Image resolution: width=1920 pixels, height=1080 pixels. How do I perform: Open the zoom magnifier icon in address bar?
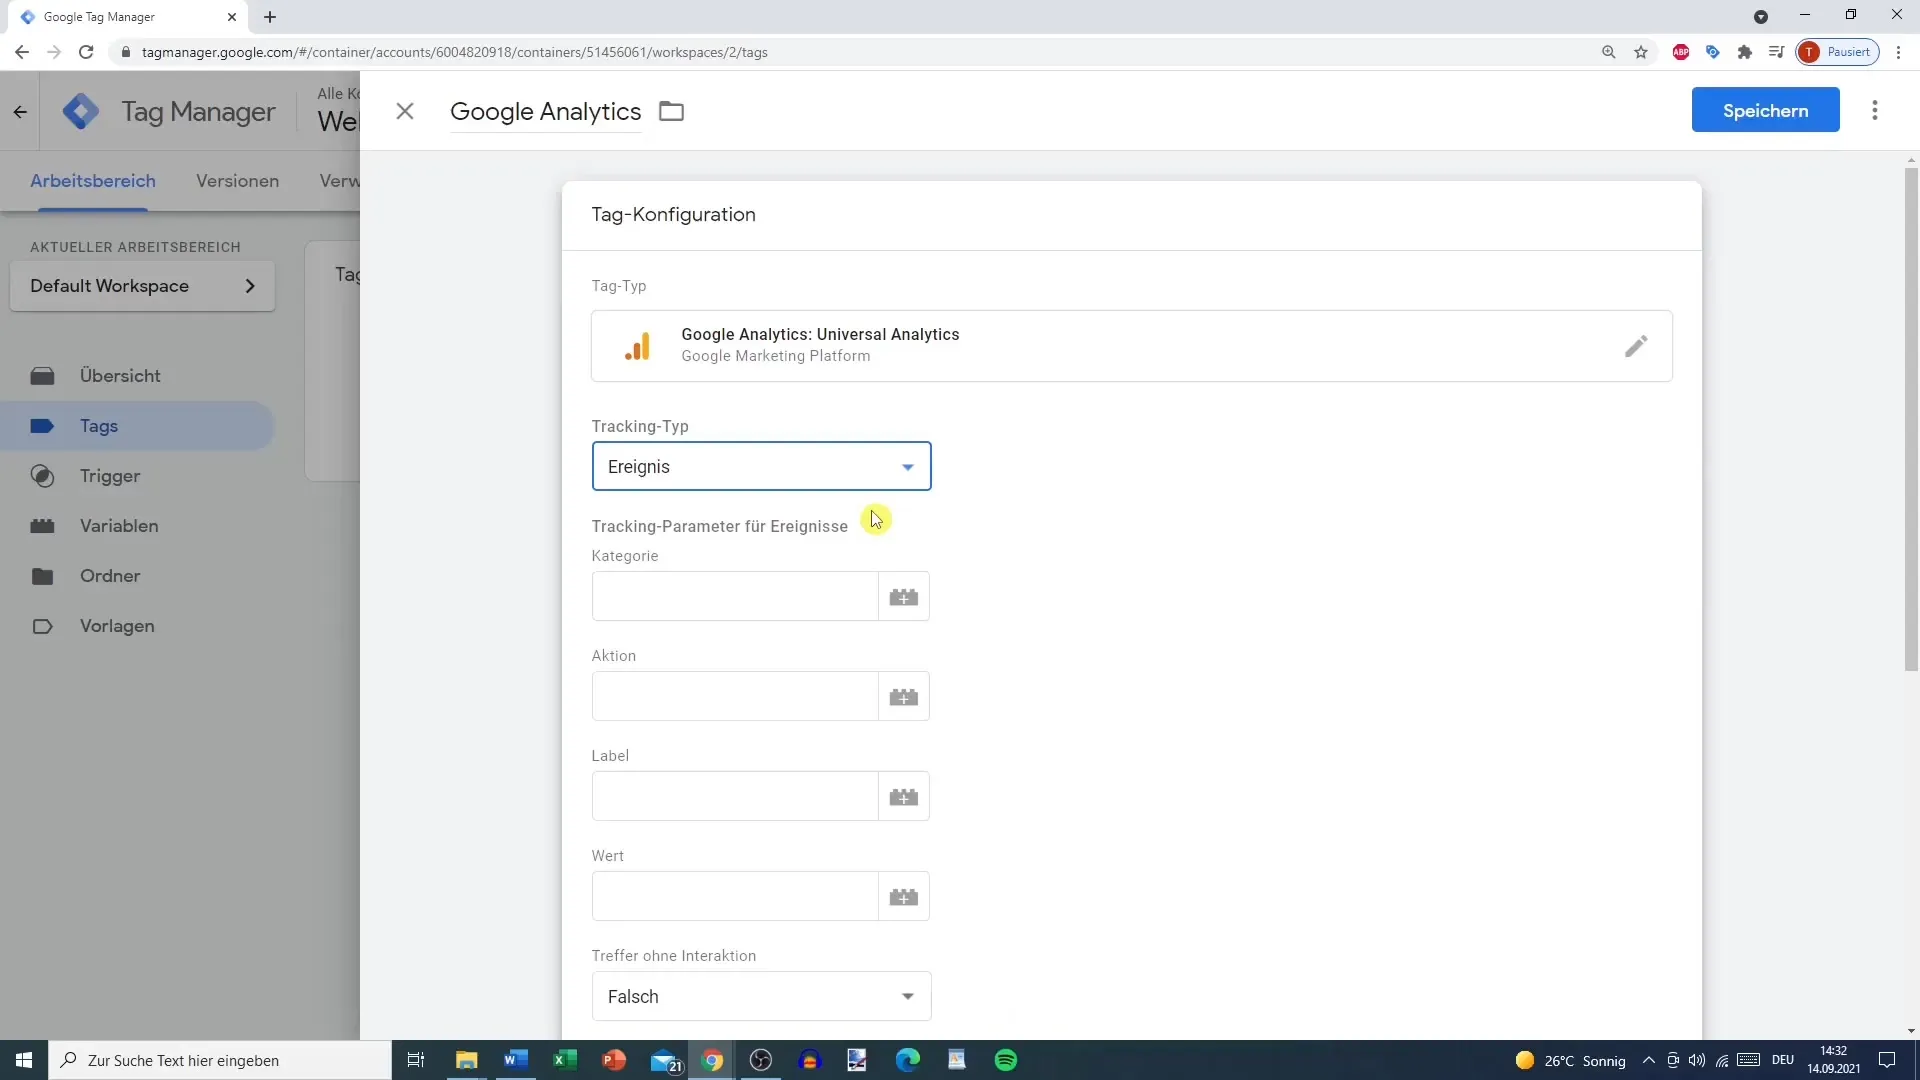(1609, 52)
